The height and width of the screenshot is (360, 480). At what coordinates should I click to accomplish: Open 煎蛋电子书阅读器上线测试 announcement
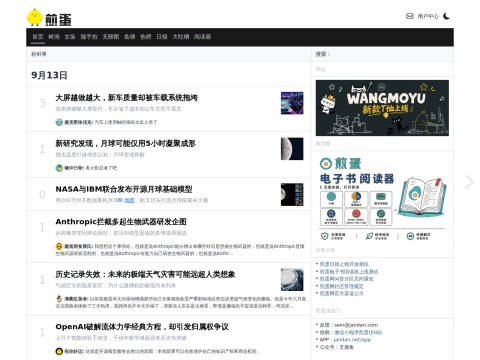[349, 271]
